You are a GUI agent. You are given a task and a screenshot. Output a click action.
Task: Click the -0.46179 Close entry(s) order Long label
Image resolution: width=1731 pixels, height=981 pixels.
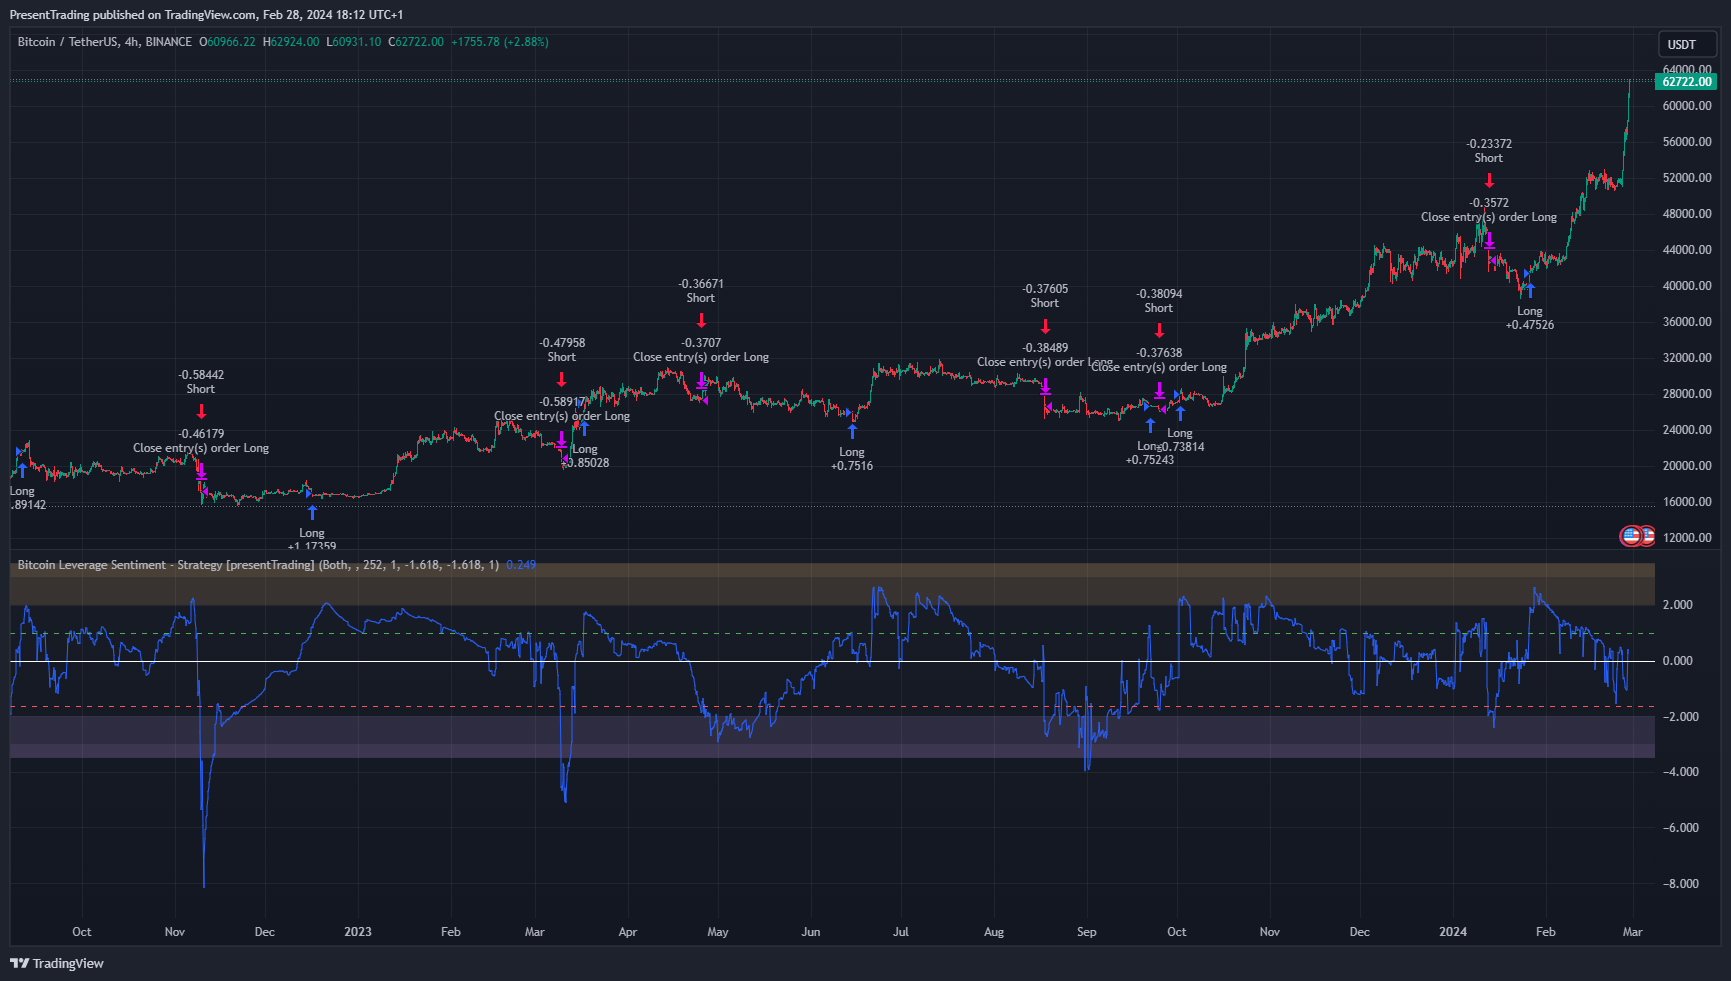pyautogui.click(x=201, y=441)
